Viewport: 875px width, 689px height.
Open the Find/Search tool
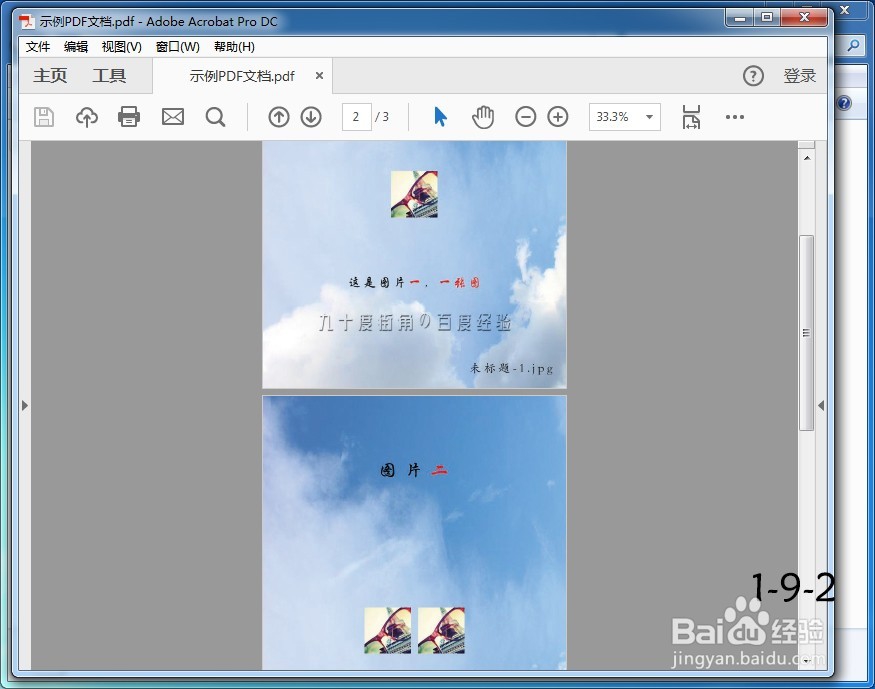tap(216, 117)
